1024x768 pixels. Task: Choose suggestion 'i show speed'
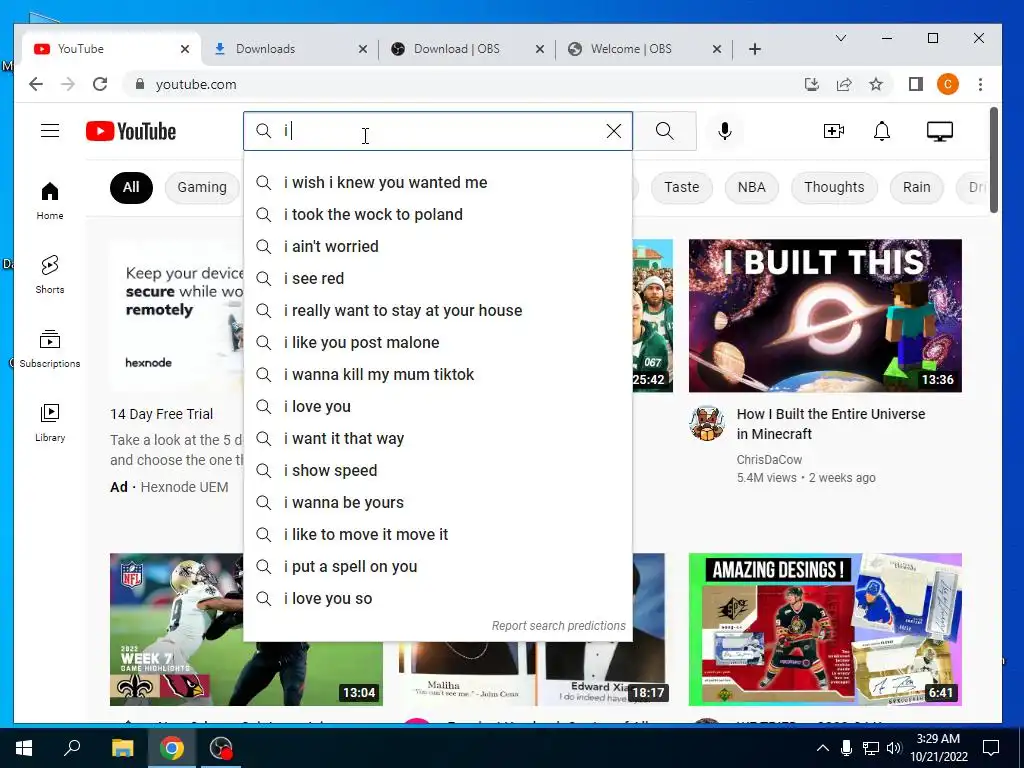tap(438, 471)
